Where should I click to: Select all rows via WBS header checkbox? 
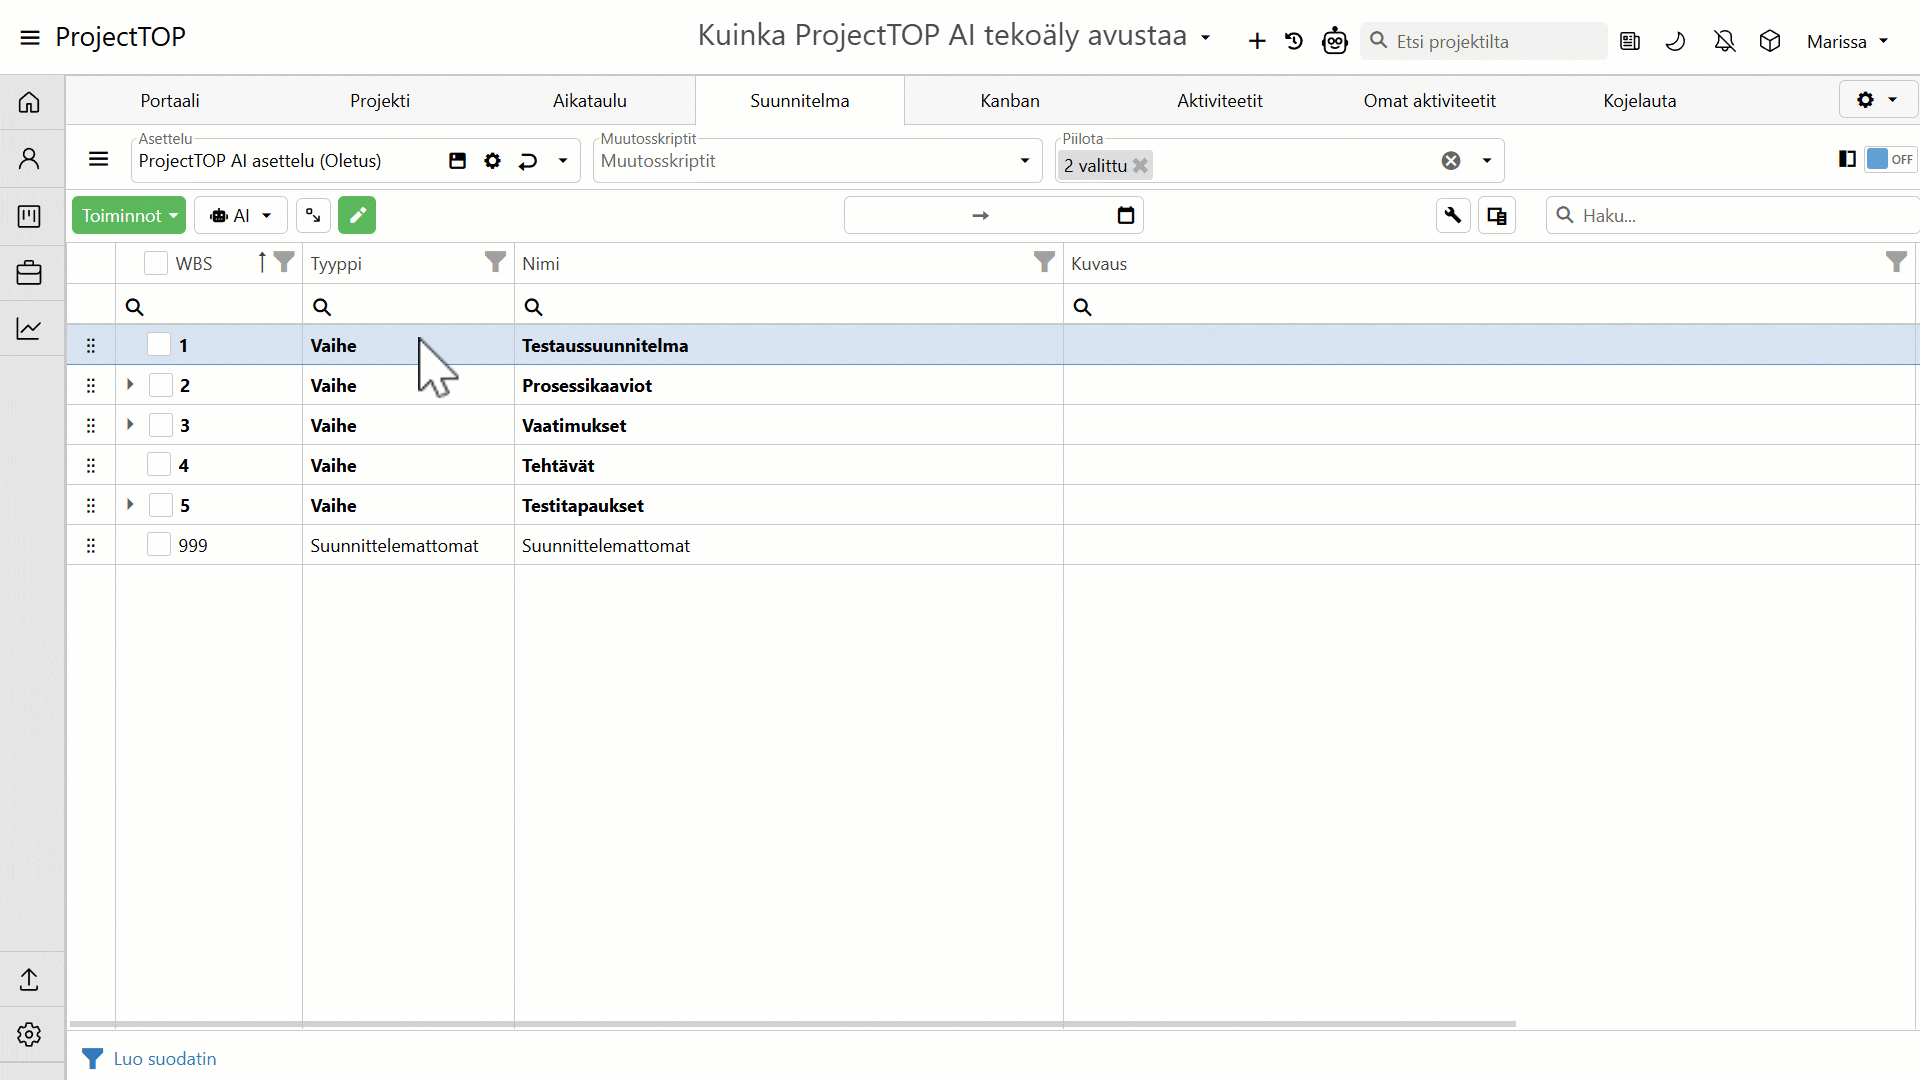point(156,263)
